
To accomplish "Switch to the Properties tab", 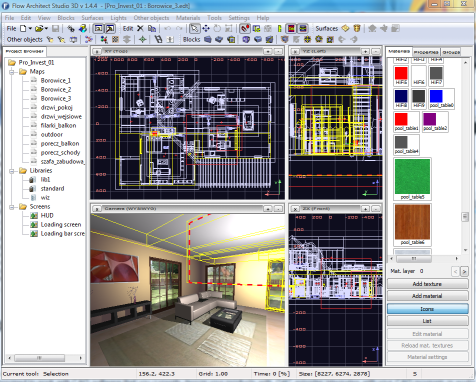I will click(x=426, y=52).
